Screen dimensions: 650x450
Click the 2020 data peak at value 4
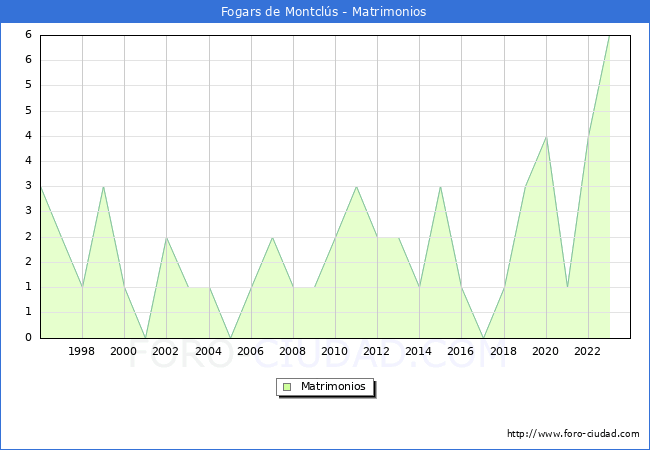[545, 137]
